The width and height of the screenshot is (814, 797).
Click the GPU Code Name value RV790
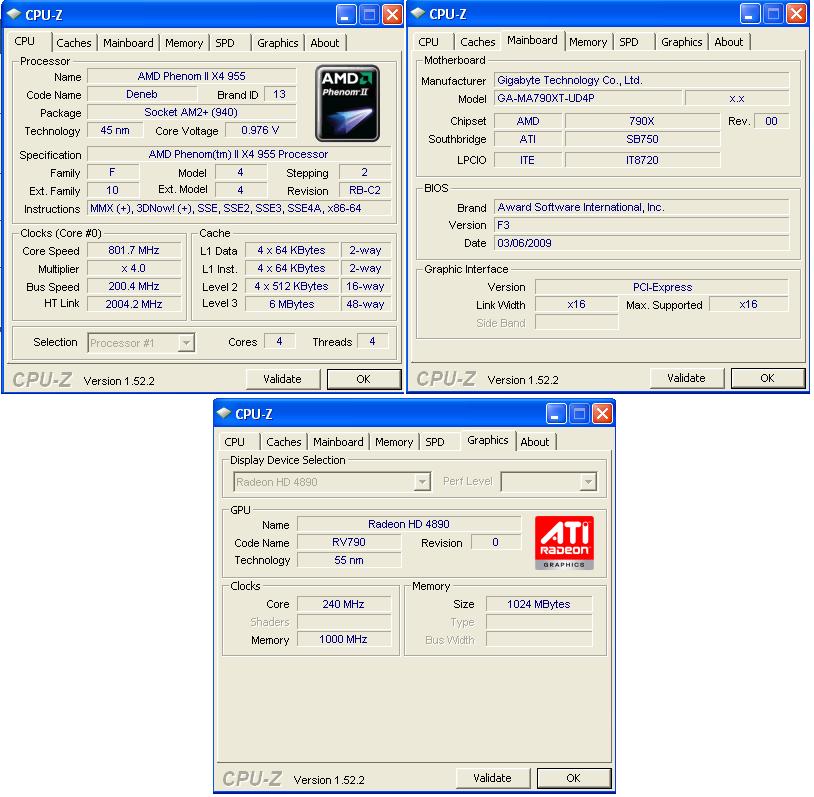tap(349, 542)
